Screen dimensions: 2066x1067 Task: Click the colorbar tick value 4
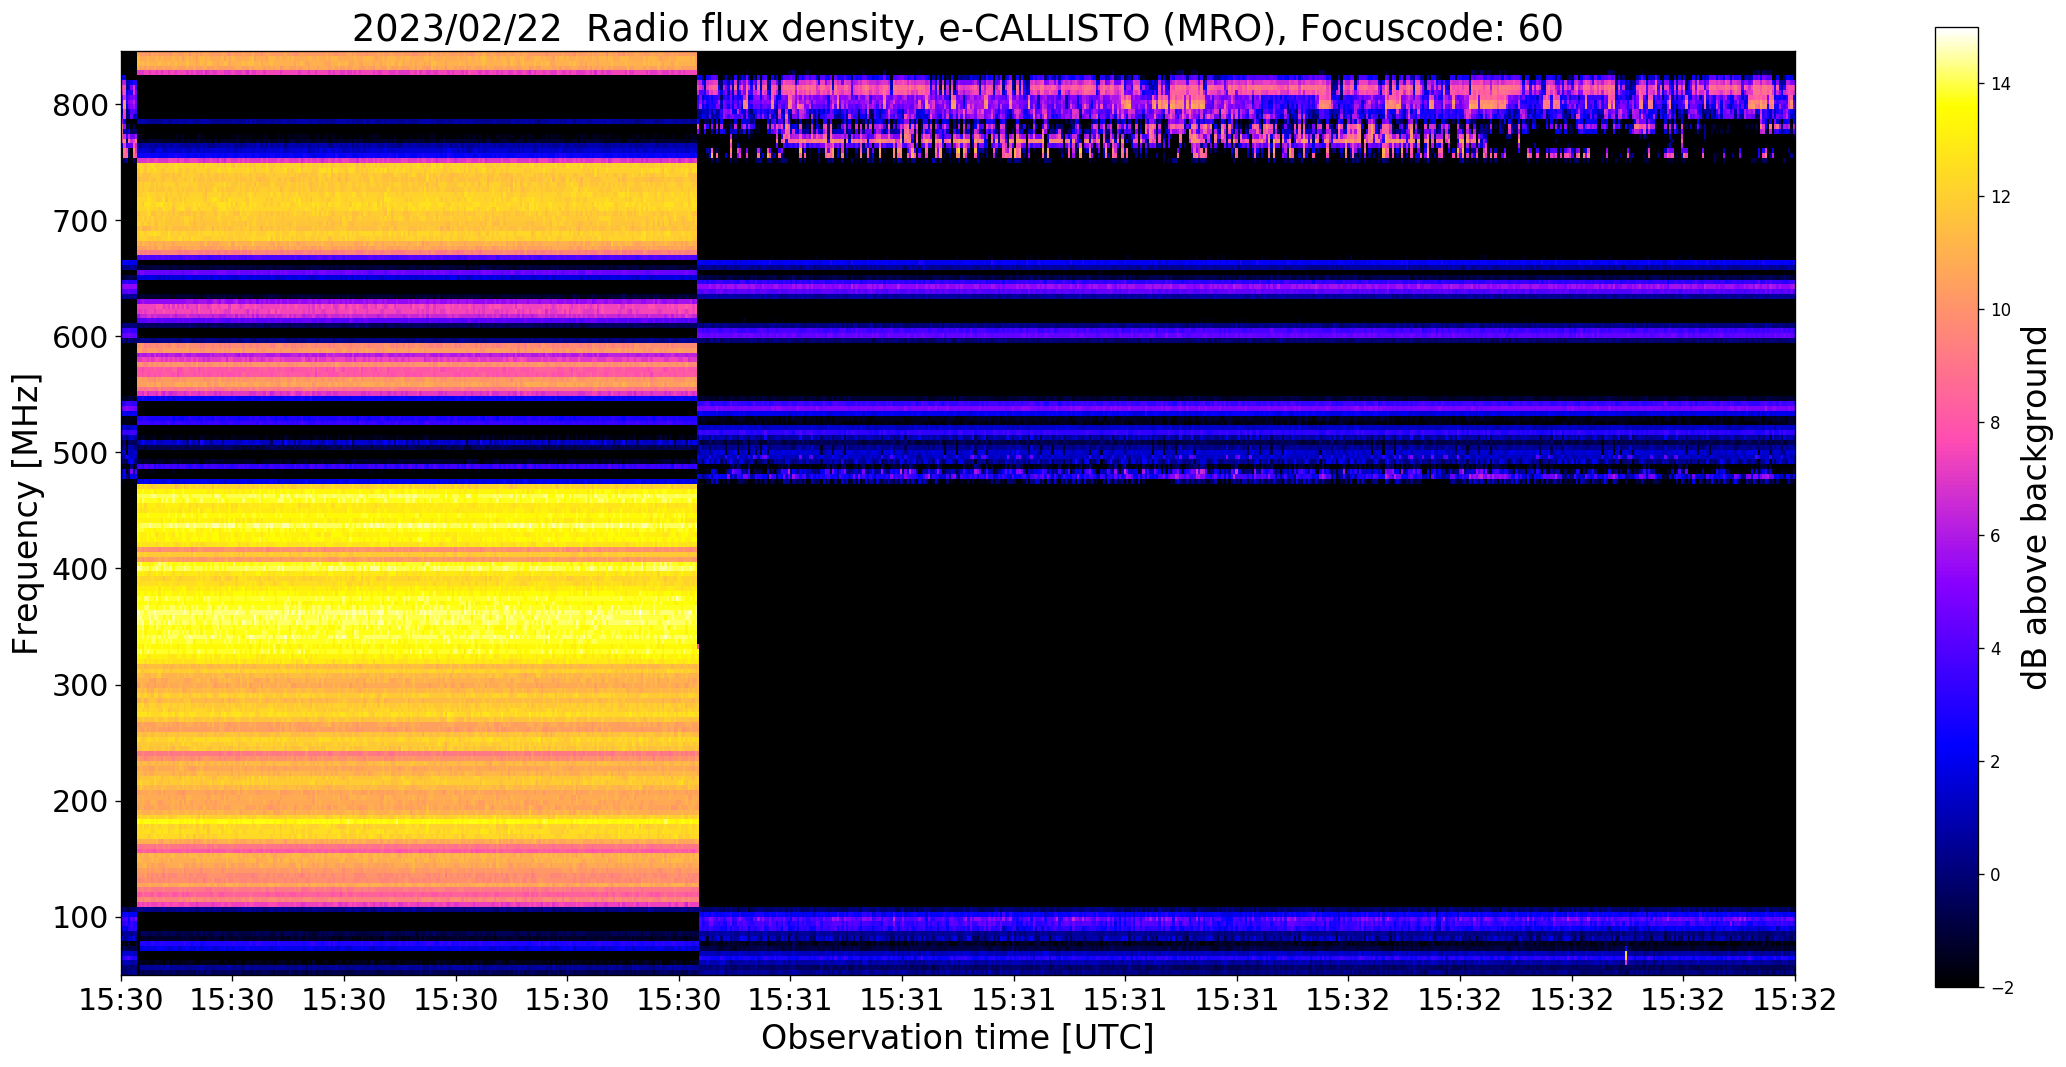pyautogui.click(x=1995, y=649)
